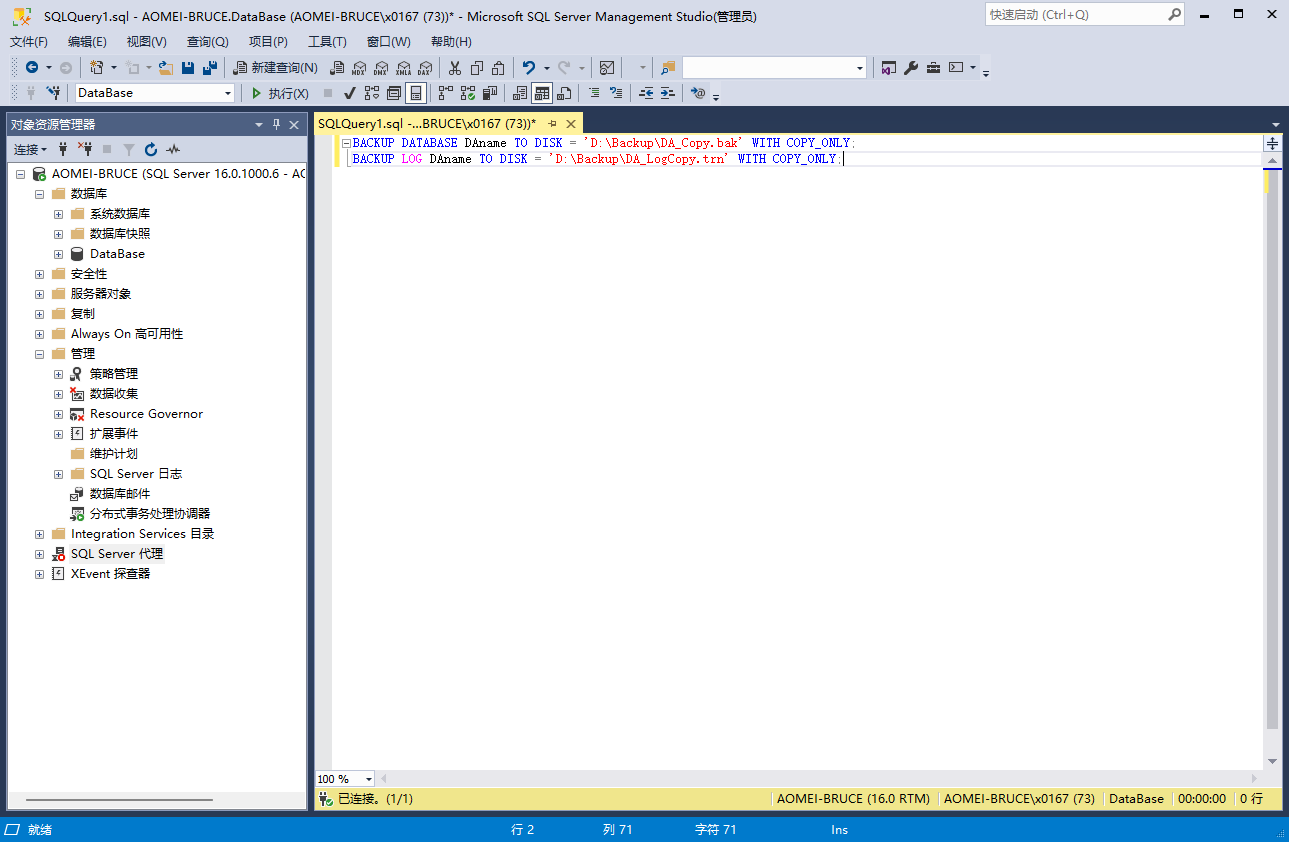Select the 数据库邮件 tree item

point(120,494)
